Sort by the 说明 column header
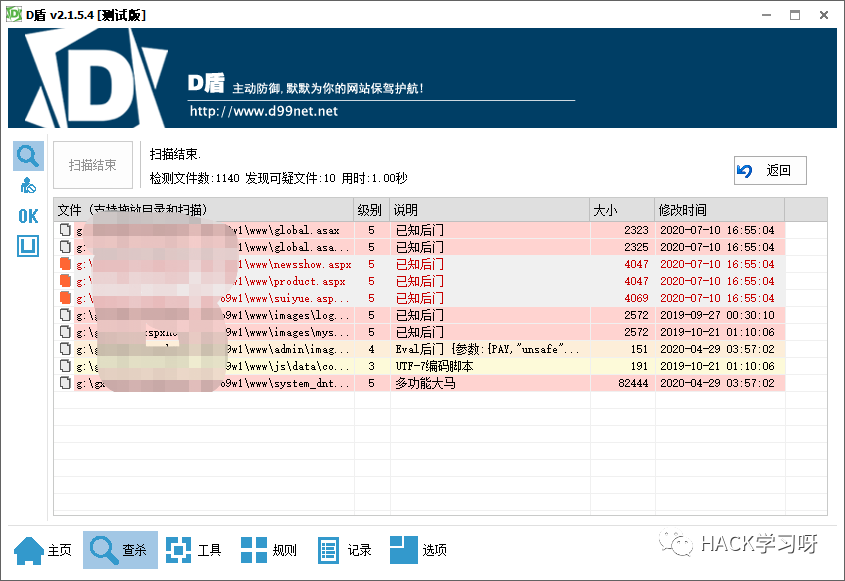 pyautogui.click(x=489, y=210)
